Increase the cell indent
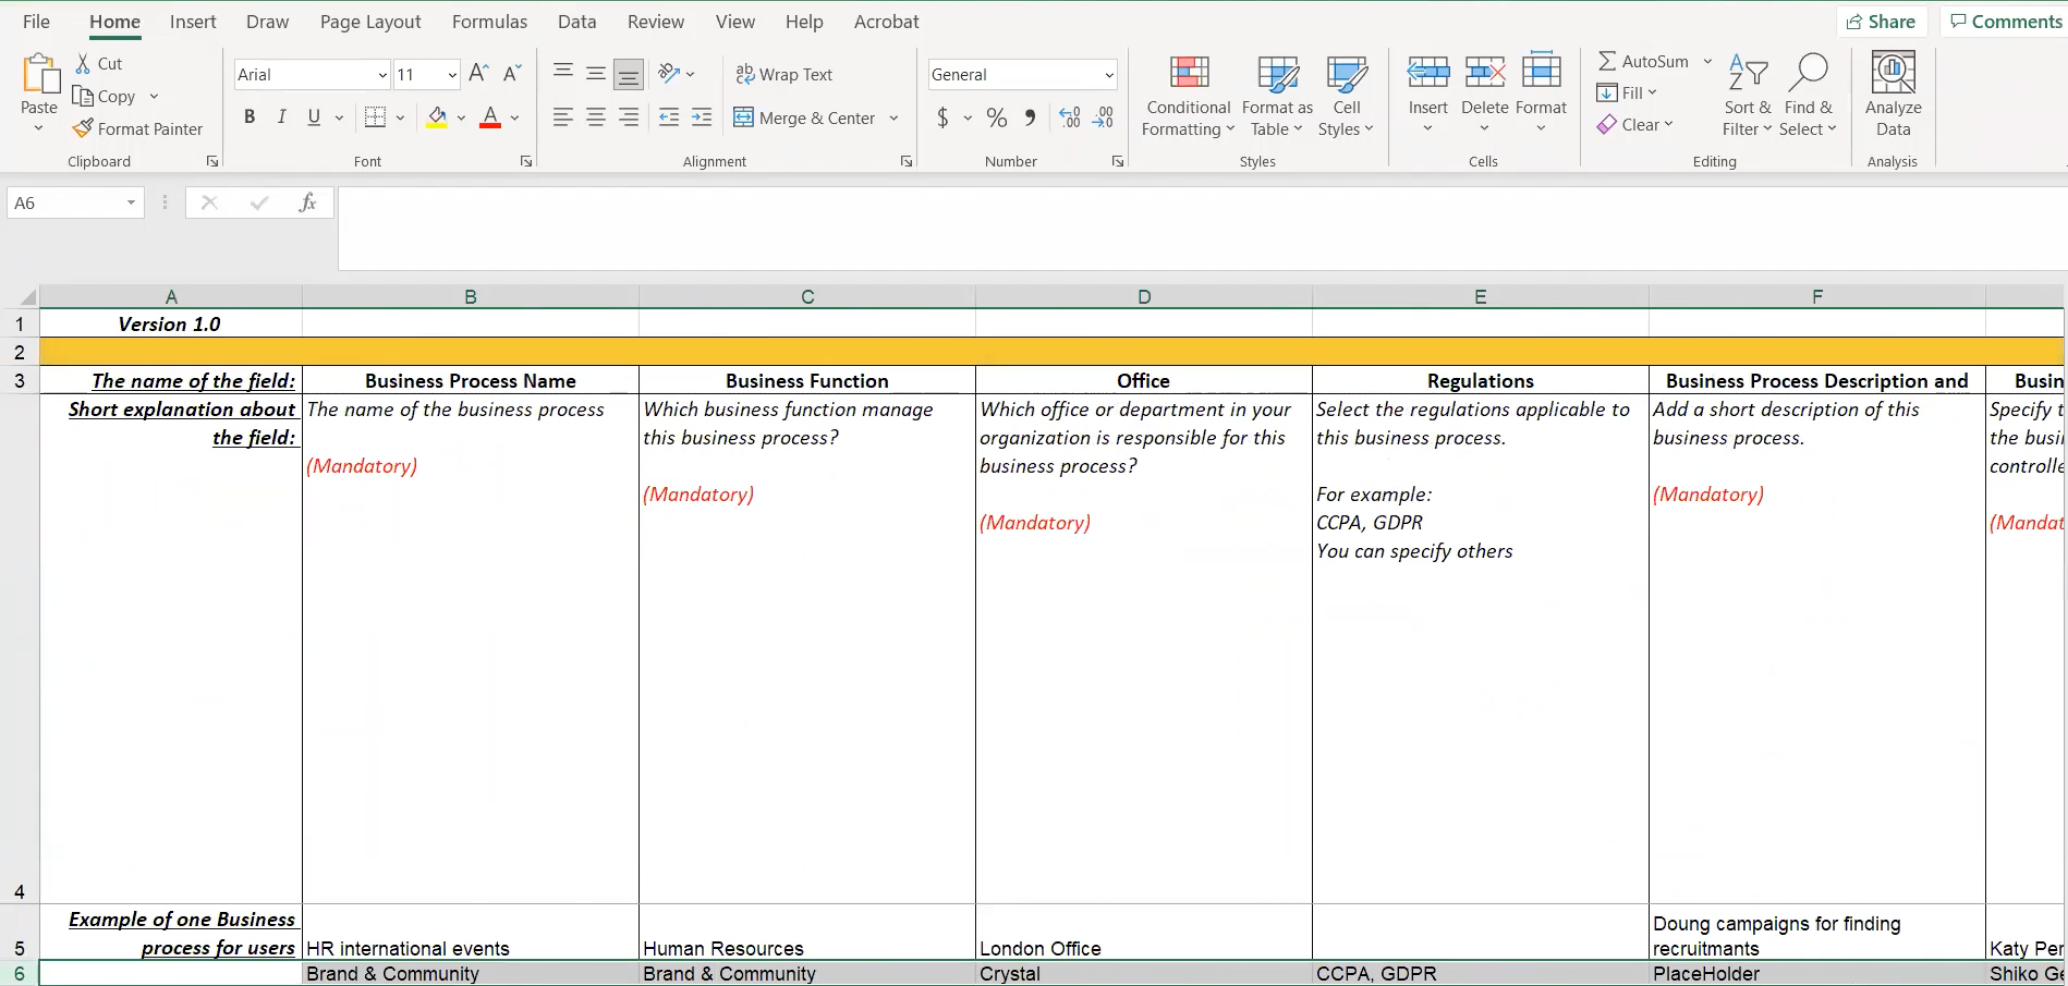Viewport: 2068px width, 986px height. tap(702, 117)
